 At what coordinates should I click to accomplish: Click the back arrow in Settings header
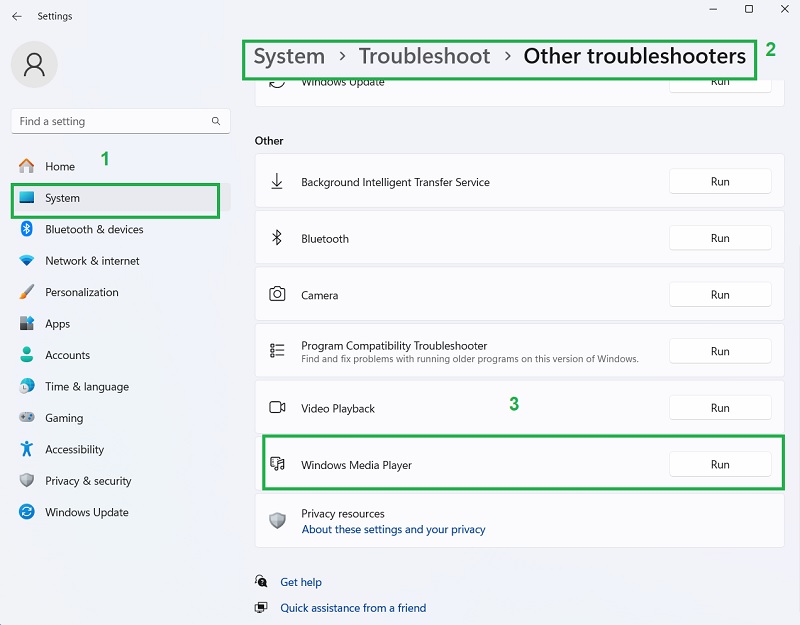coord(17,16)
